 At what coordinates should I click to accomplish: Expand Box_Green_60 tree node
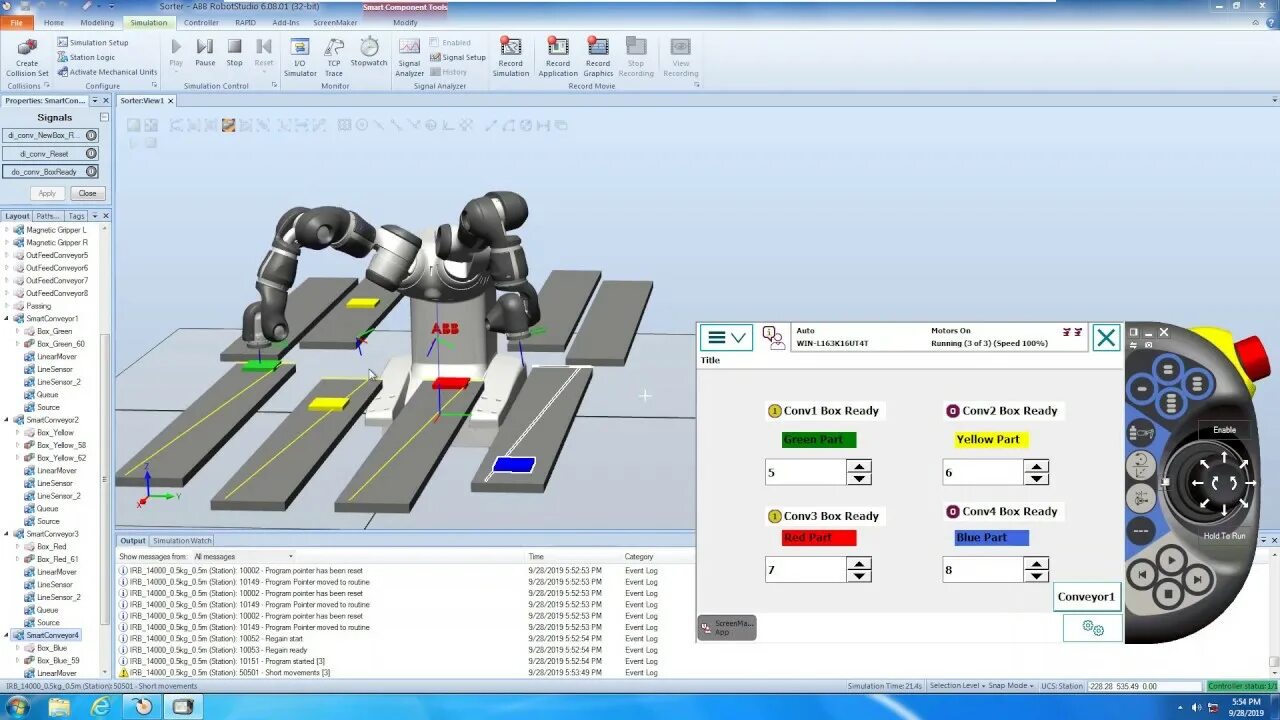coord(19,344)
